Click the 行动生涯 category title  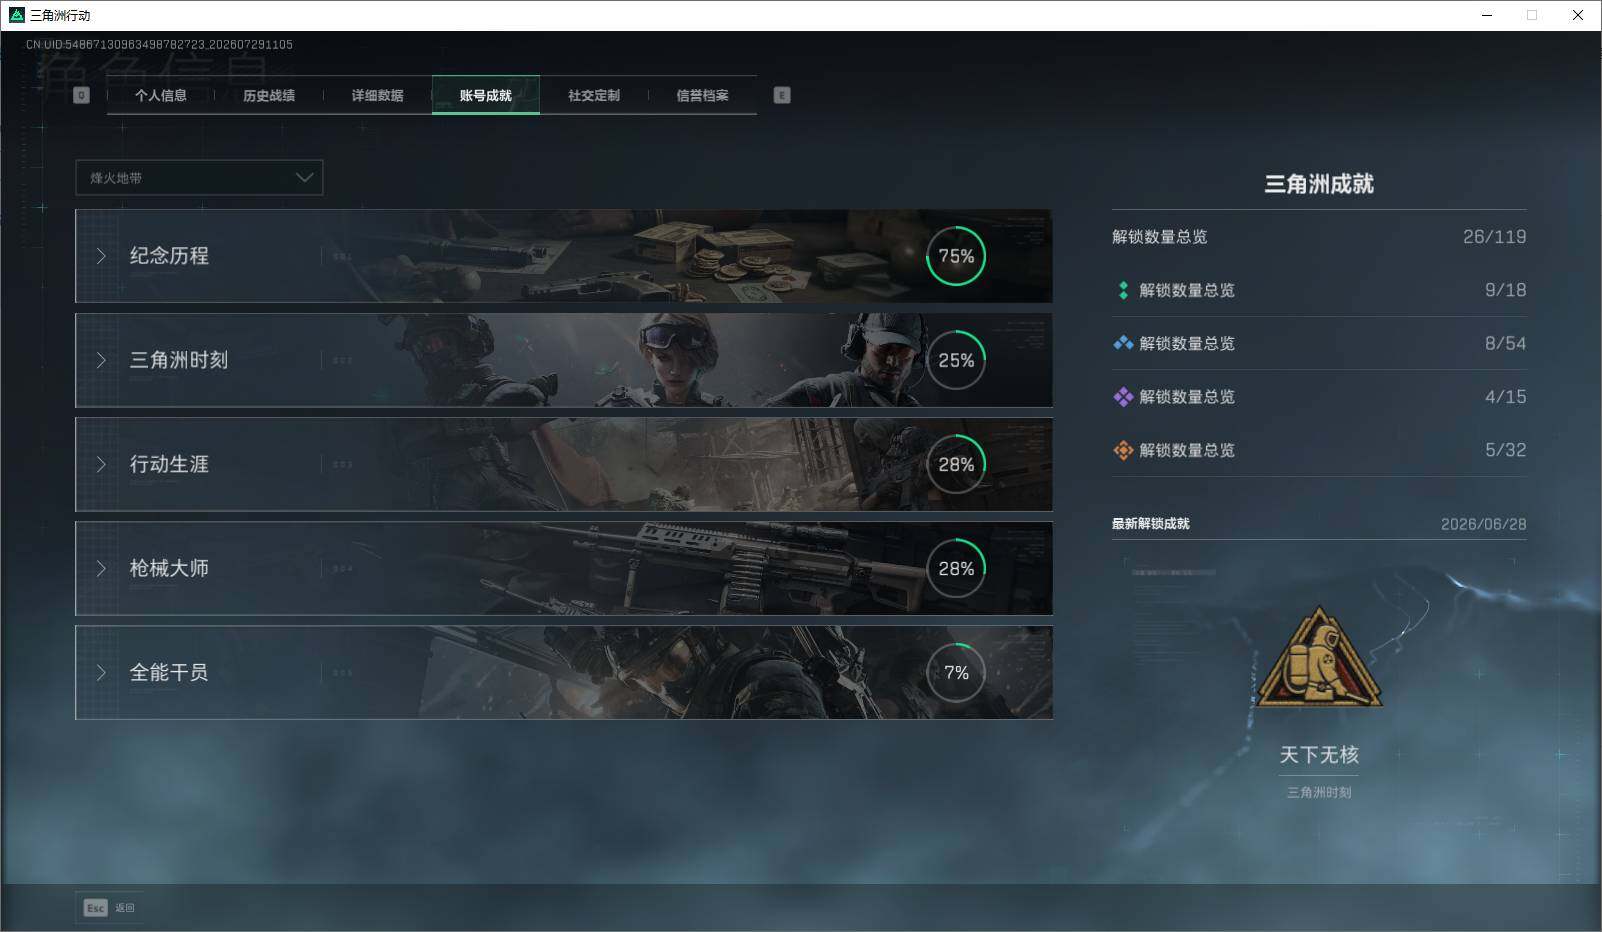[x=169, y=464]
